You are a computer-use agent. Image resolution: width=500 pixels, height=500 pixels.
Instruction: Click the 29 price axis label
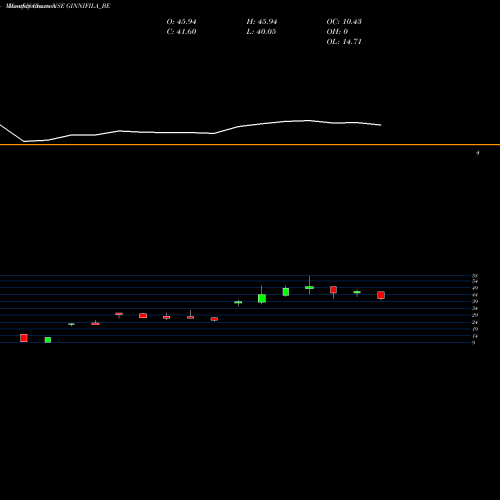[x=475, y=315]
